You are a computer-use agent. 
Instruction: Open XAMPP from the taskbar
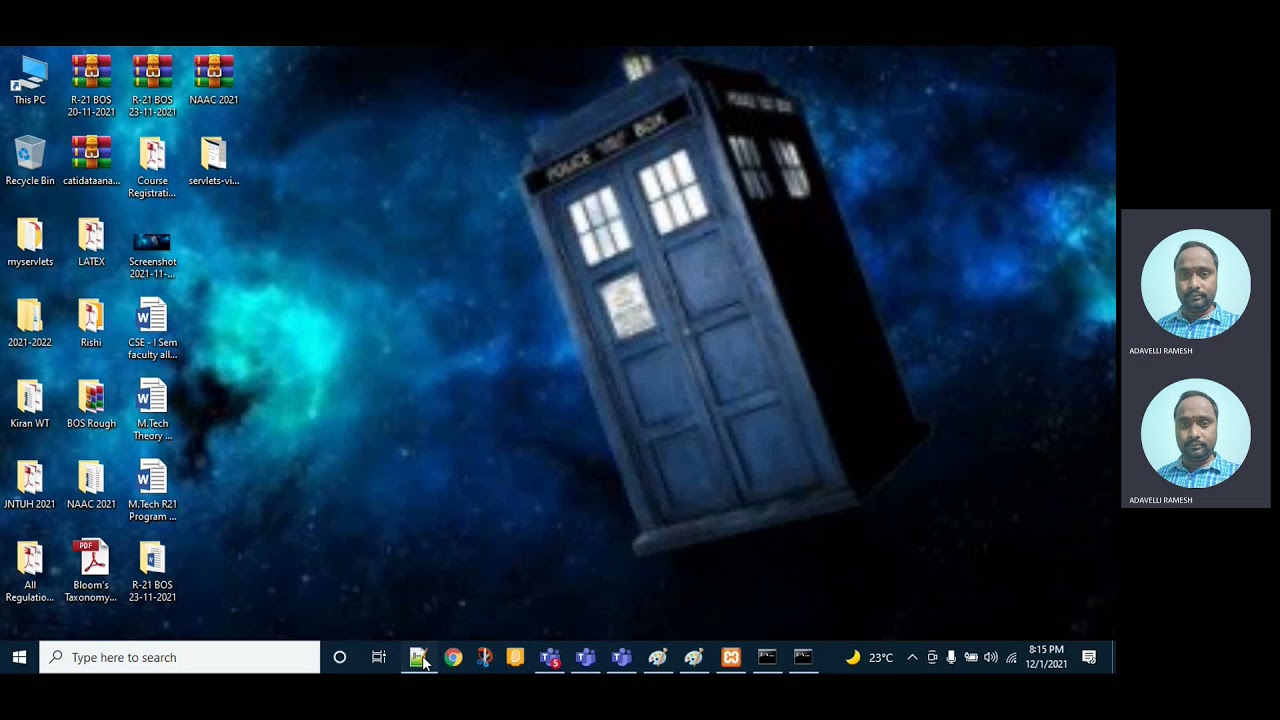point(731,657)
